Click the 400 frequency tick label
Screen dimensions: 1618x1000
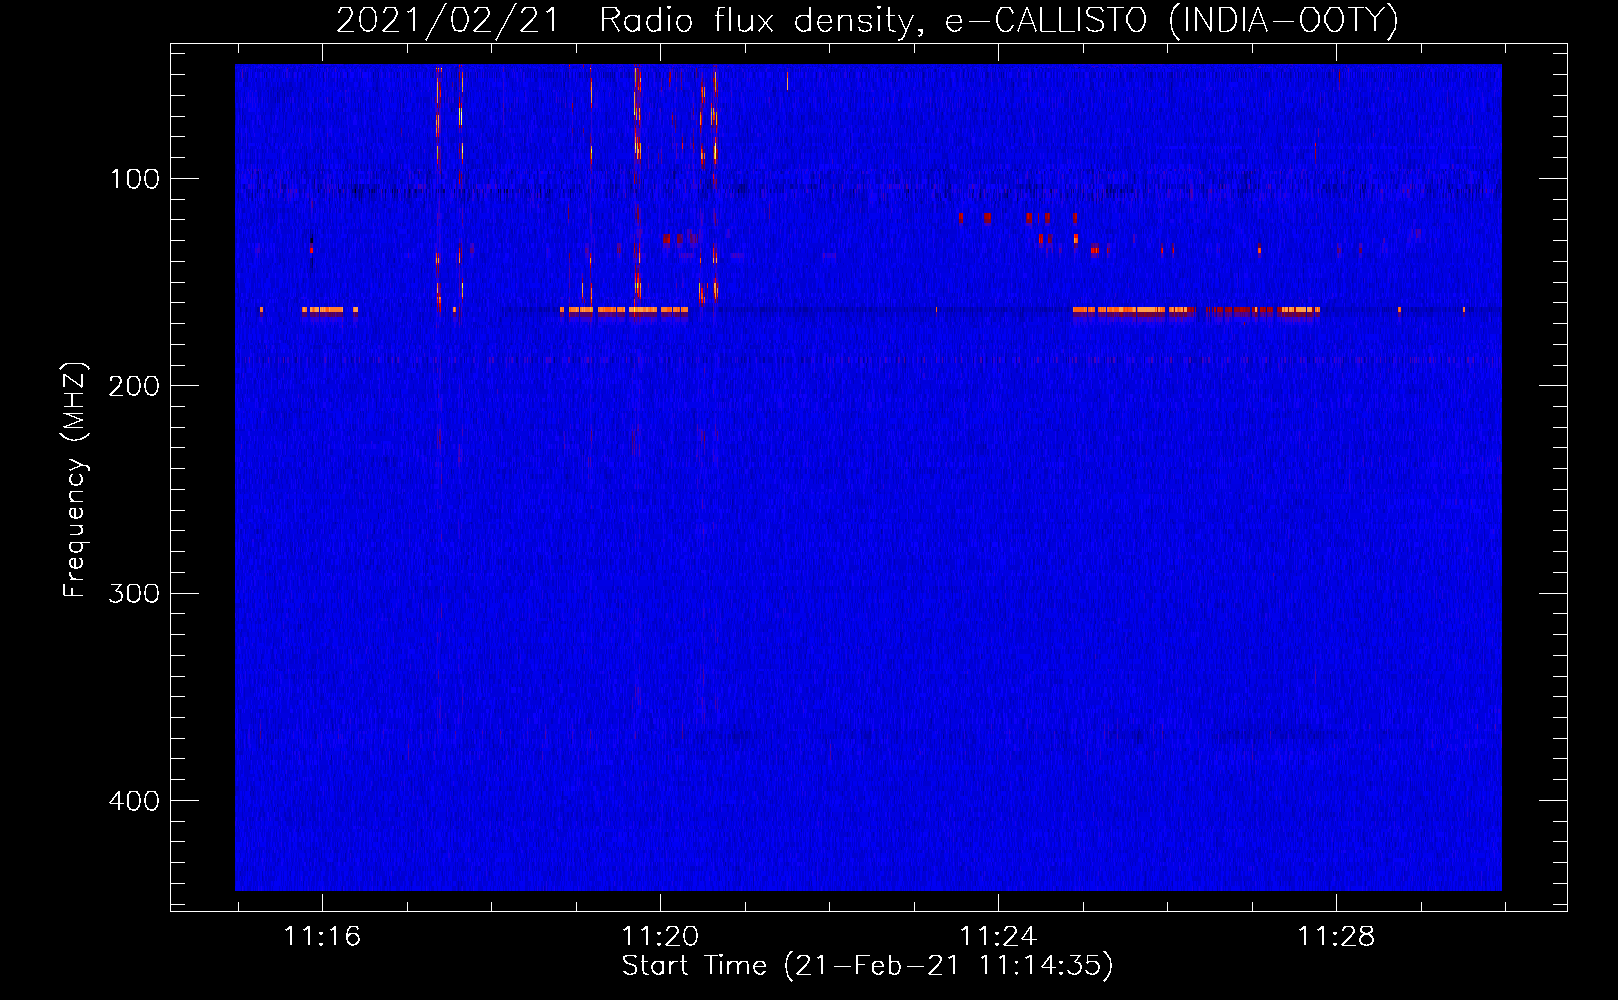(x=134, y=801)
